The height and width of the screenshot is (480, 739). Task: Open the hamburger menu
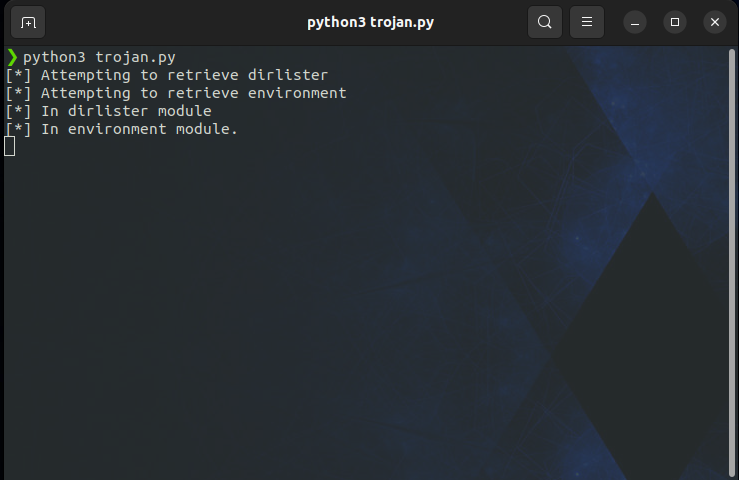coord(587,22)
